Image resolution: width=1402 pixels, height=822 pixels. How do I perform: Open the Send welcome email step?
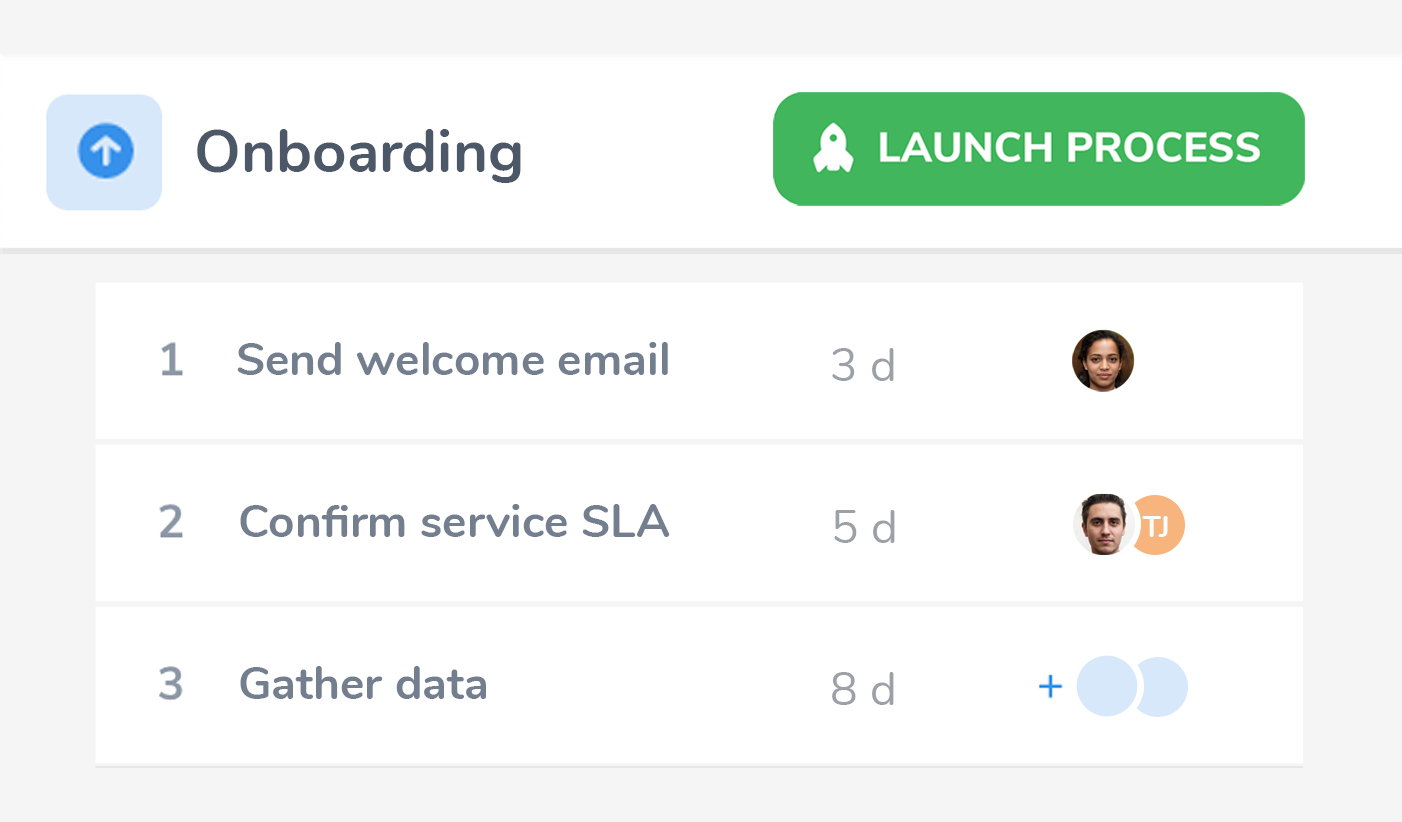tap(452, 360)
